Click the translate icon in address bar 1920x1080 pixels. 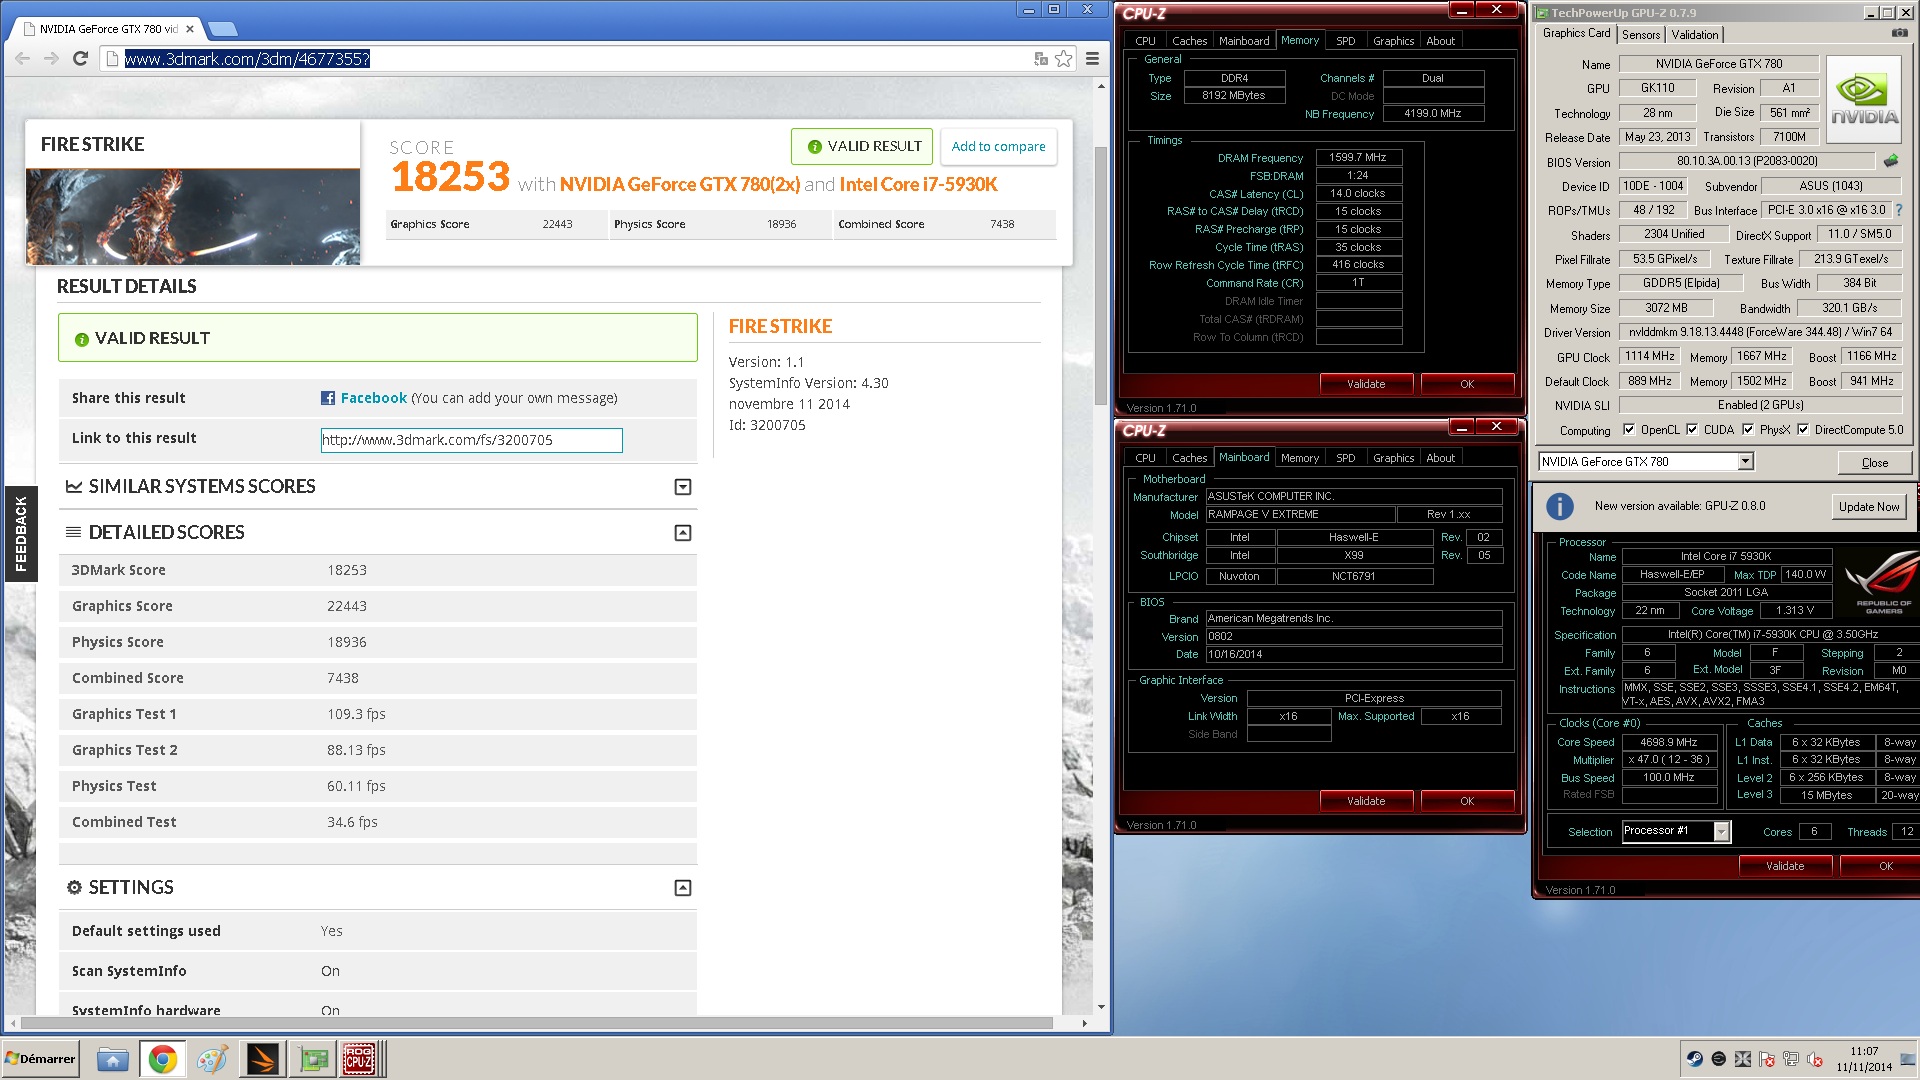click(x=1041, y=59)
